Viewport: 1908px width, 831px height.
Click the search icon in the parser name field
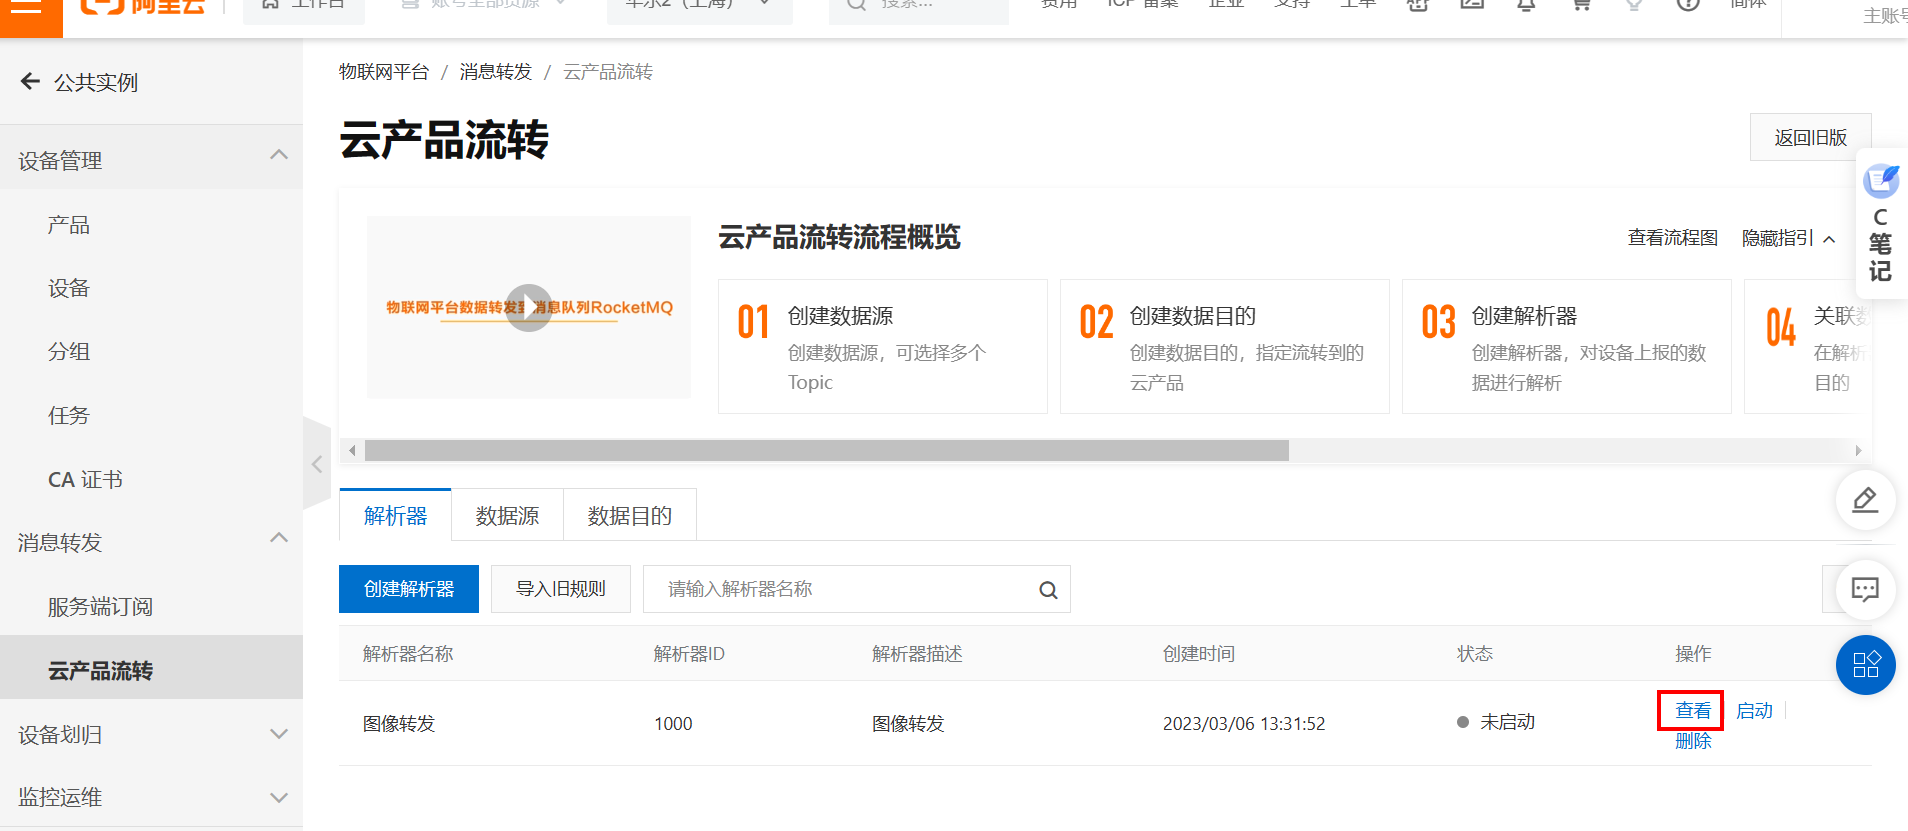pyautogui.click(x=1048, y=590)
